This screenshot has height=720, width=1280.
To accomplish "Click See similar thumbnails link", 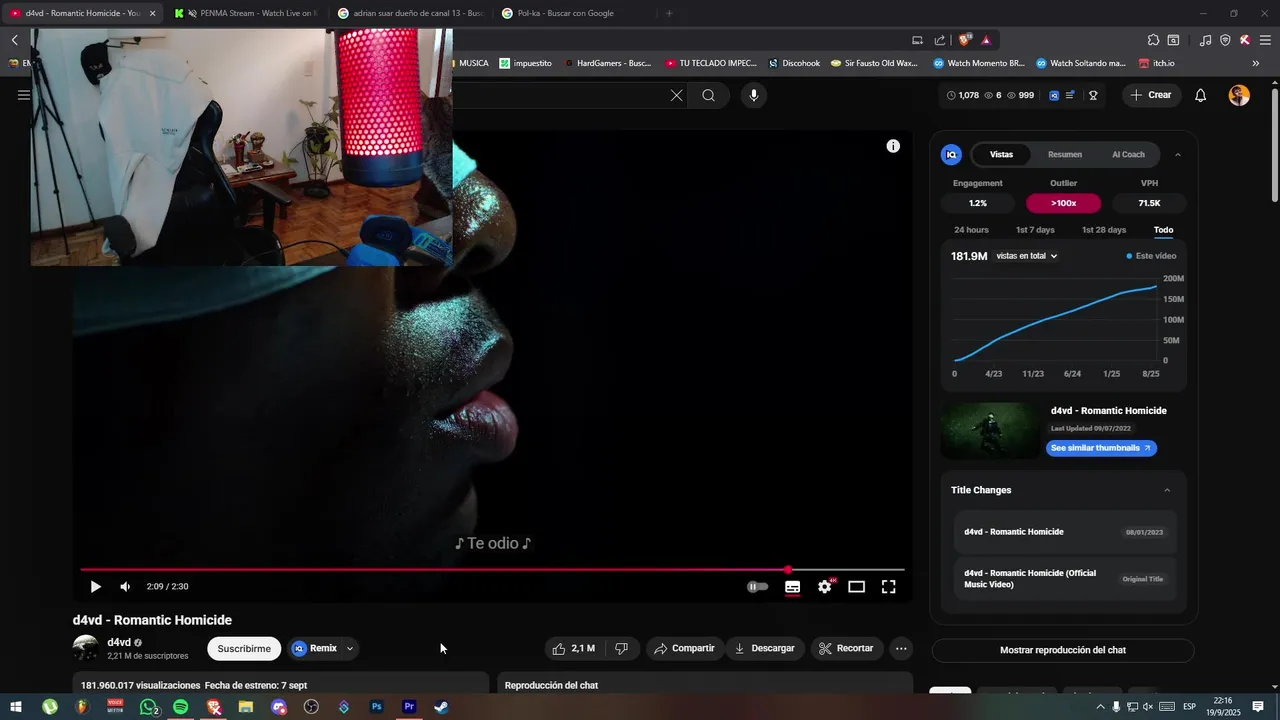I will [1101, 448].
